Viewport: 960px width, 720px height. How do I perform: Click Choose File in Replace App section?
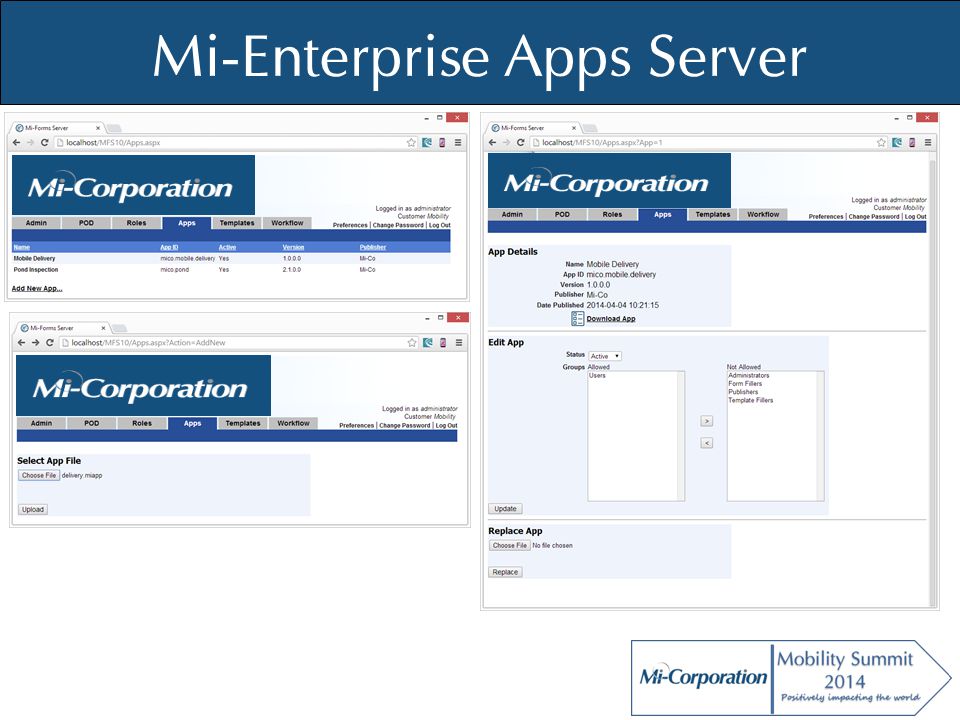tap(509, 546)
